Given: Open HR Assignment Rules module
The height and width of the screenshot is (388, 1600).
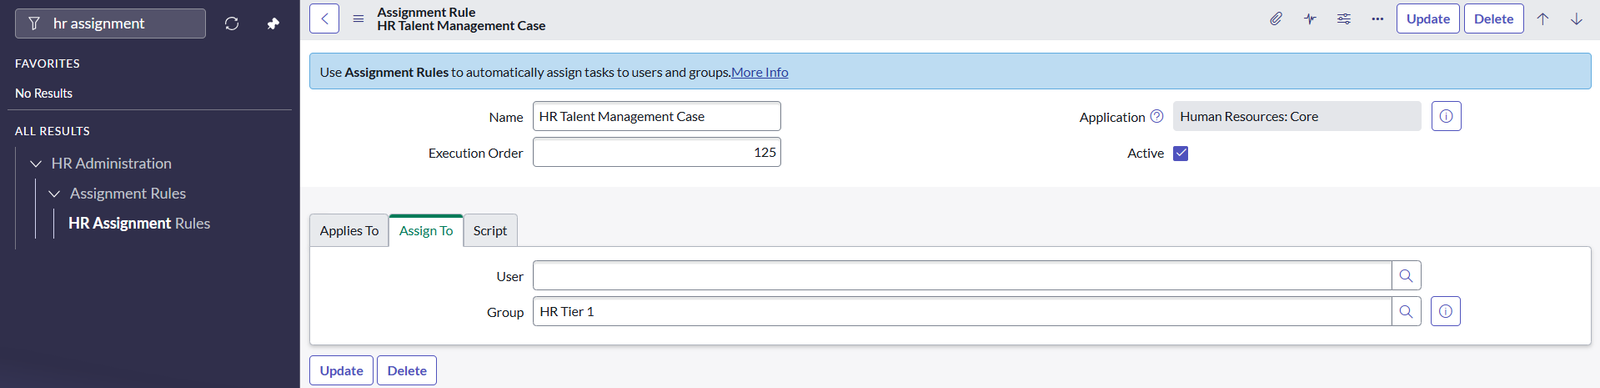Looking at the screenshot, I should 139,223.
